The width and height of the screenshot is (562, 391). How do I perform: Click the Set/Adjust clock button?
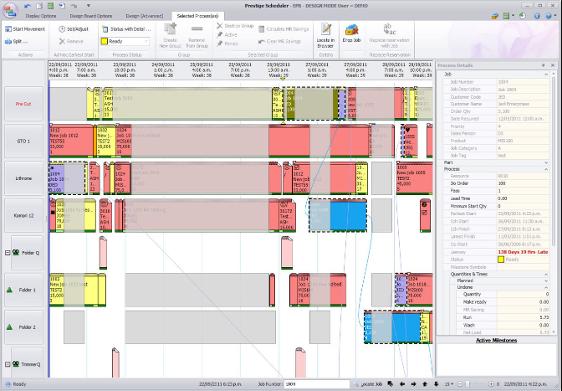[x=73, y=29]
